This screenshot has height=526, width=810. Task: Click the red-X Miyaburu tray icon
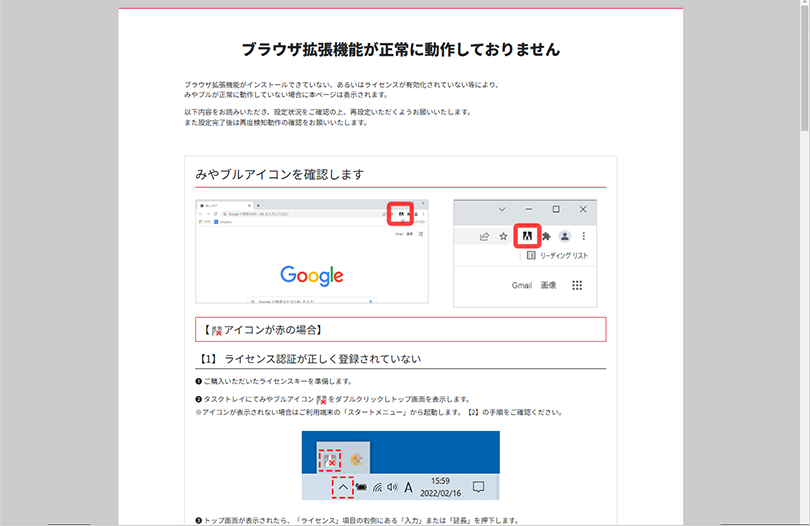tap(331, 459)
